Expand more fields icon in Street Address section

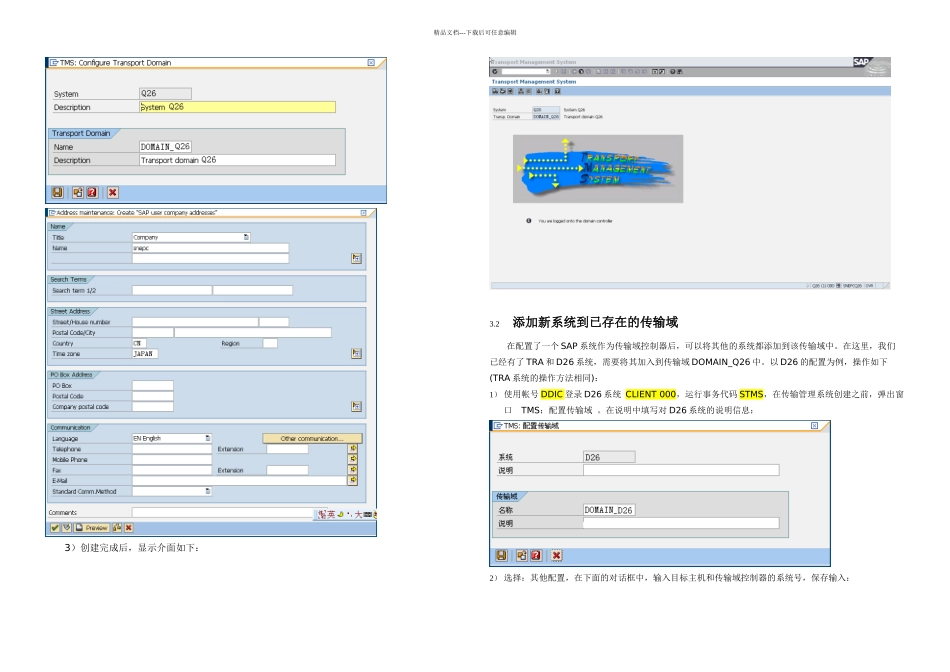[356, 353]
